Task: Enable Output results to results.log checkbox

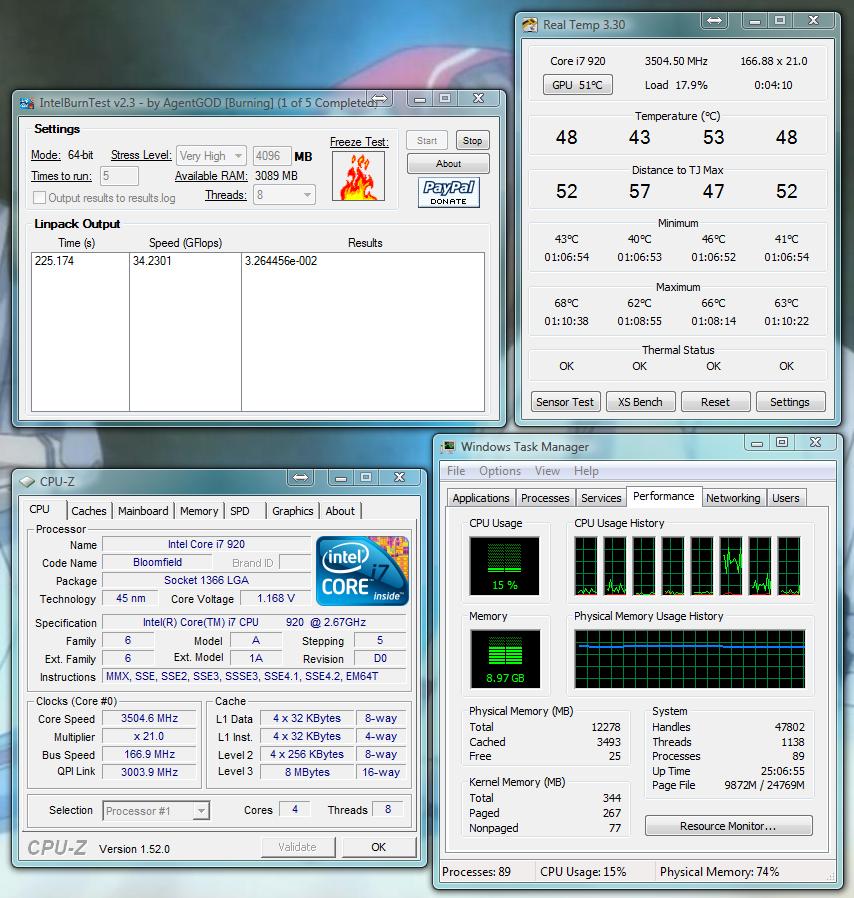Action: pos(40,198)
